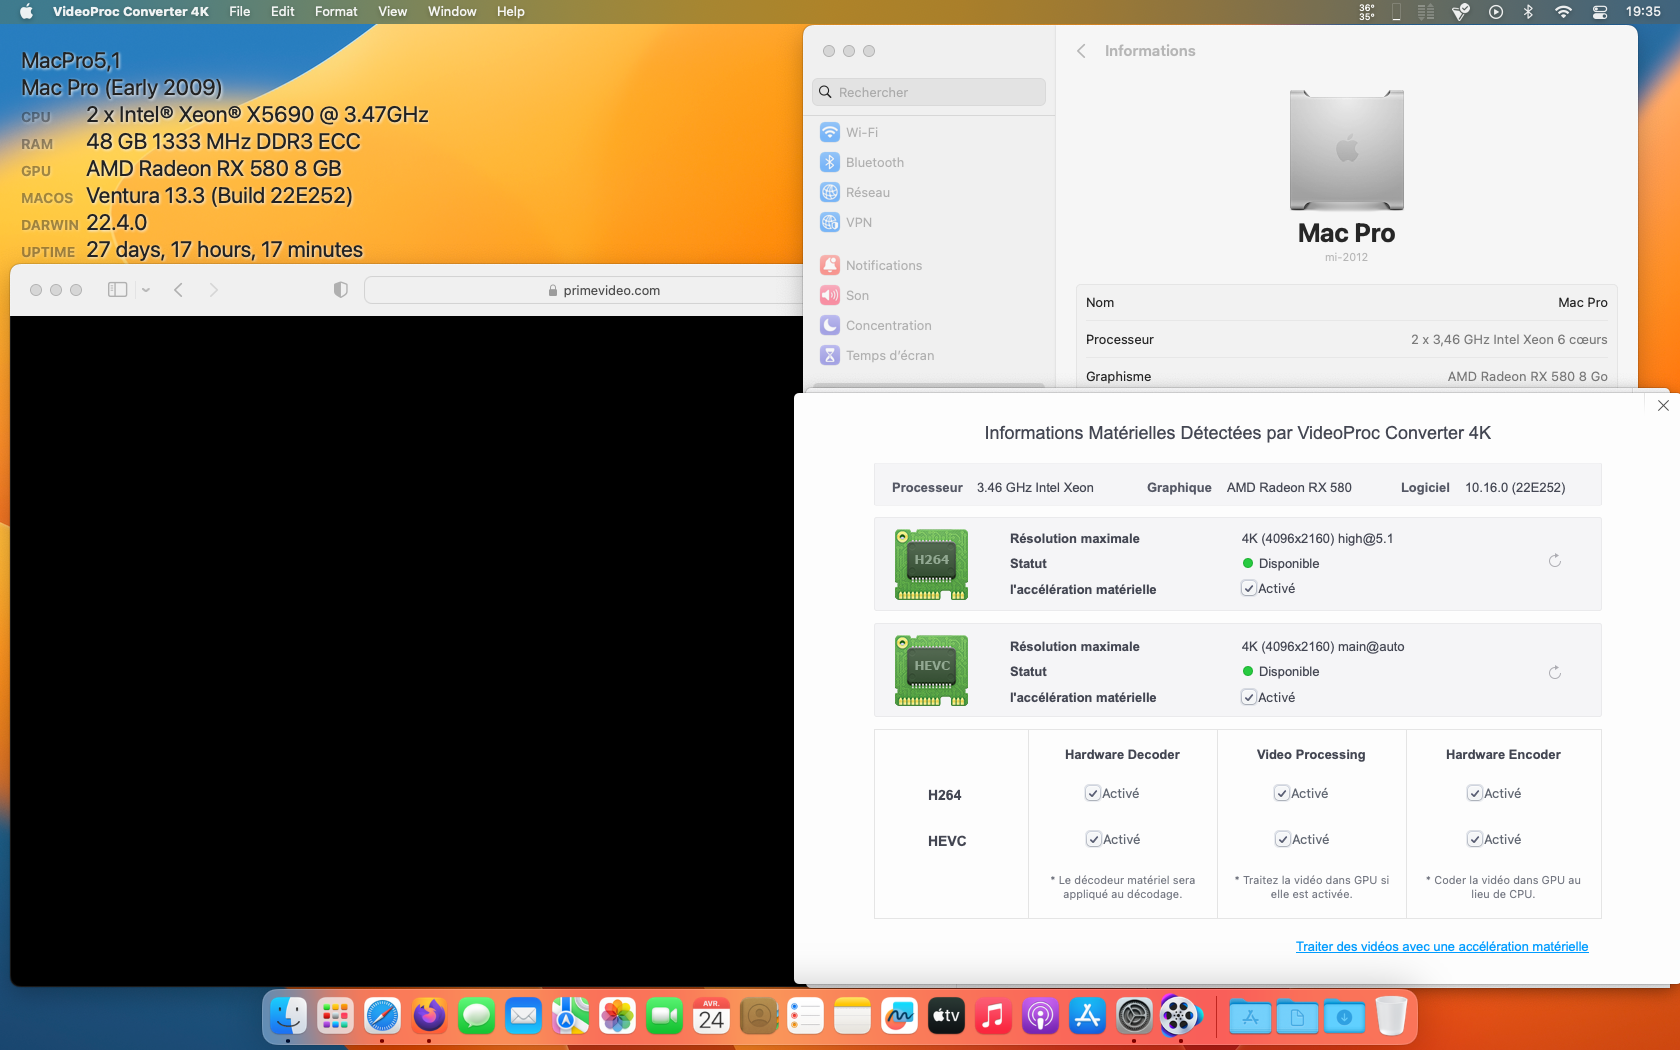This screenshot has height=1050, width=1680.
Task: Click the Mac Pro computer image
Action: [1347, 150]
